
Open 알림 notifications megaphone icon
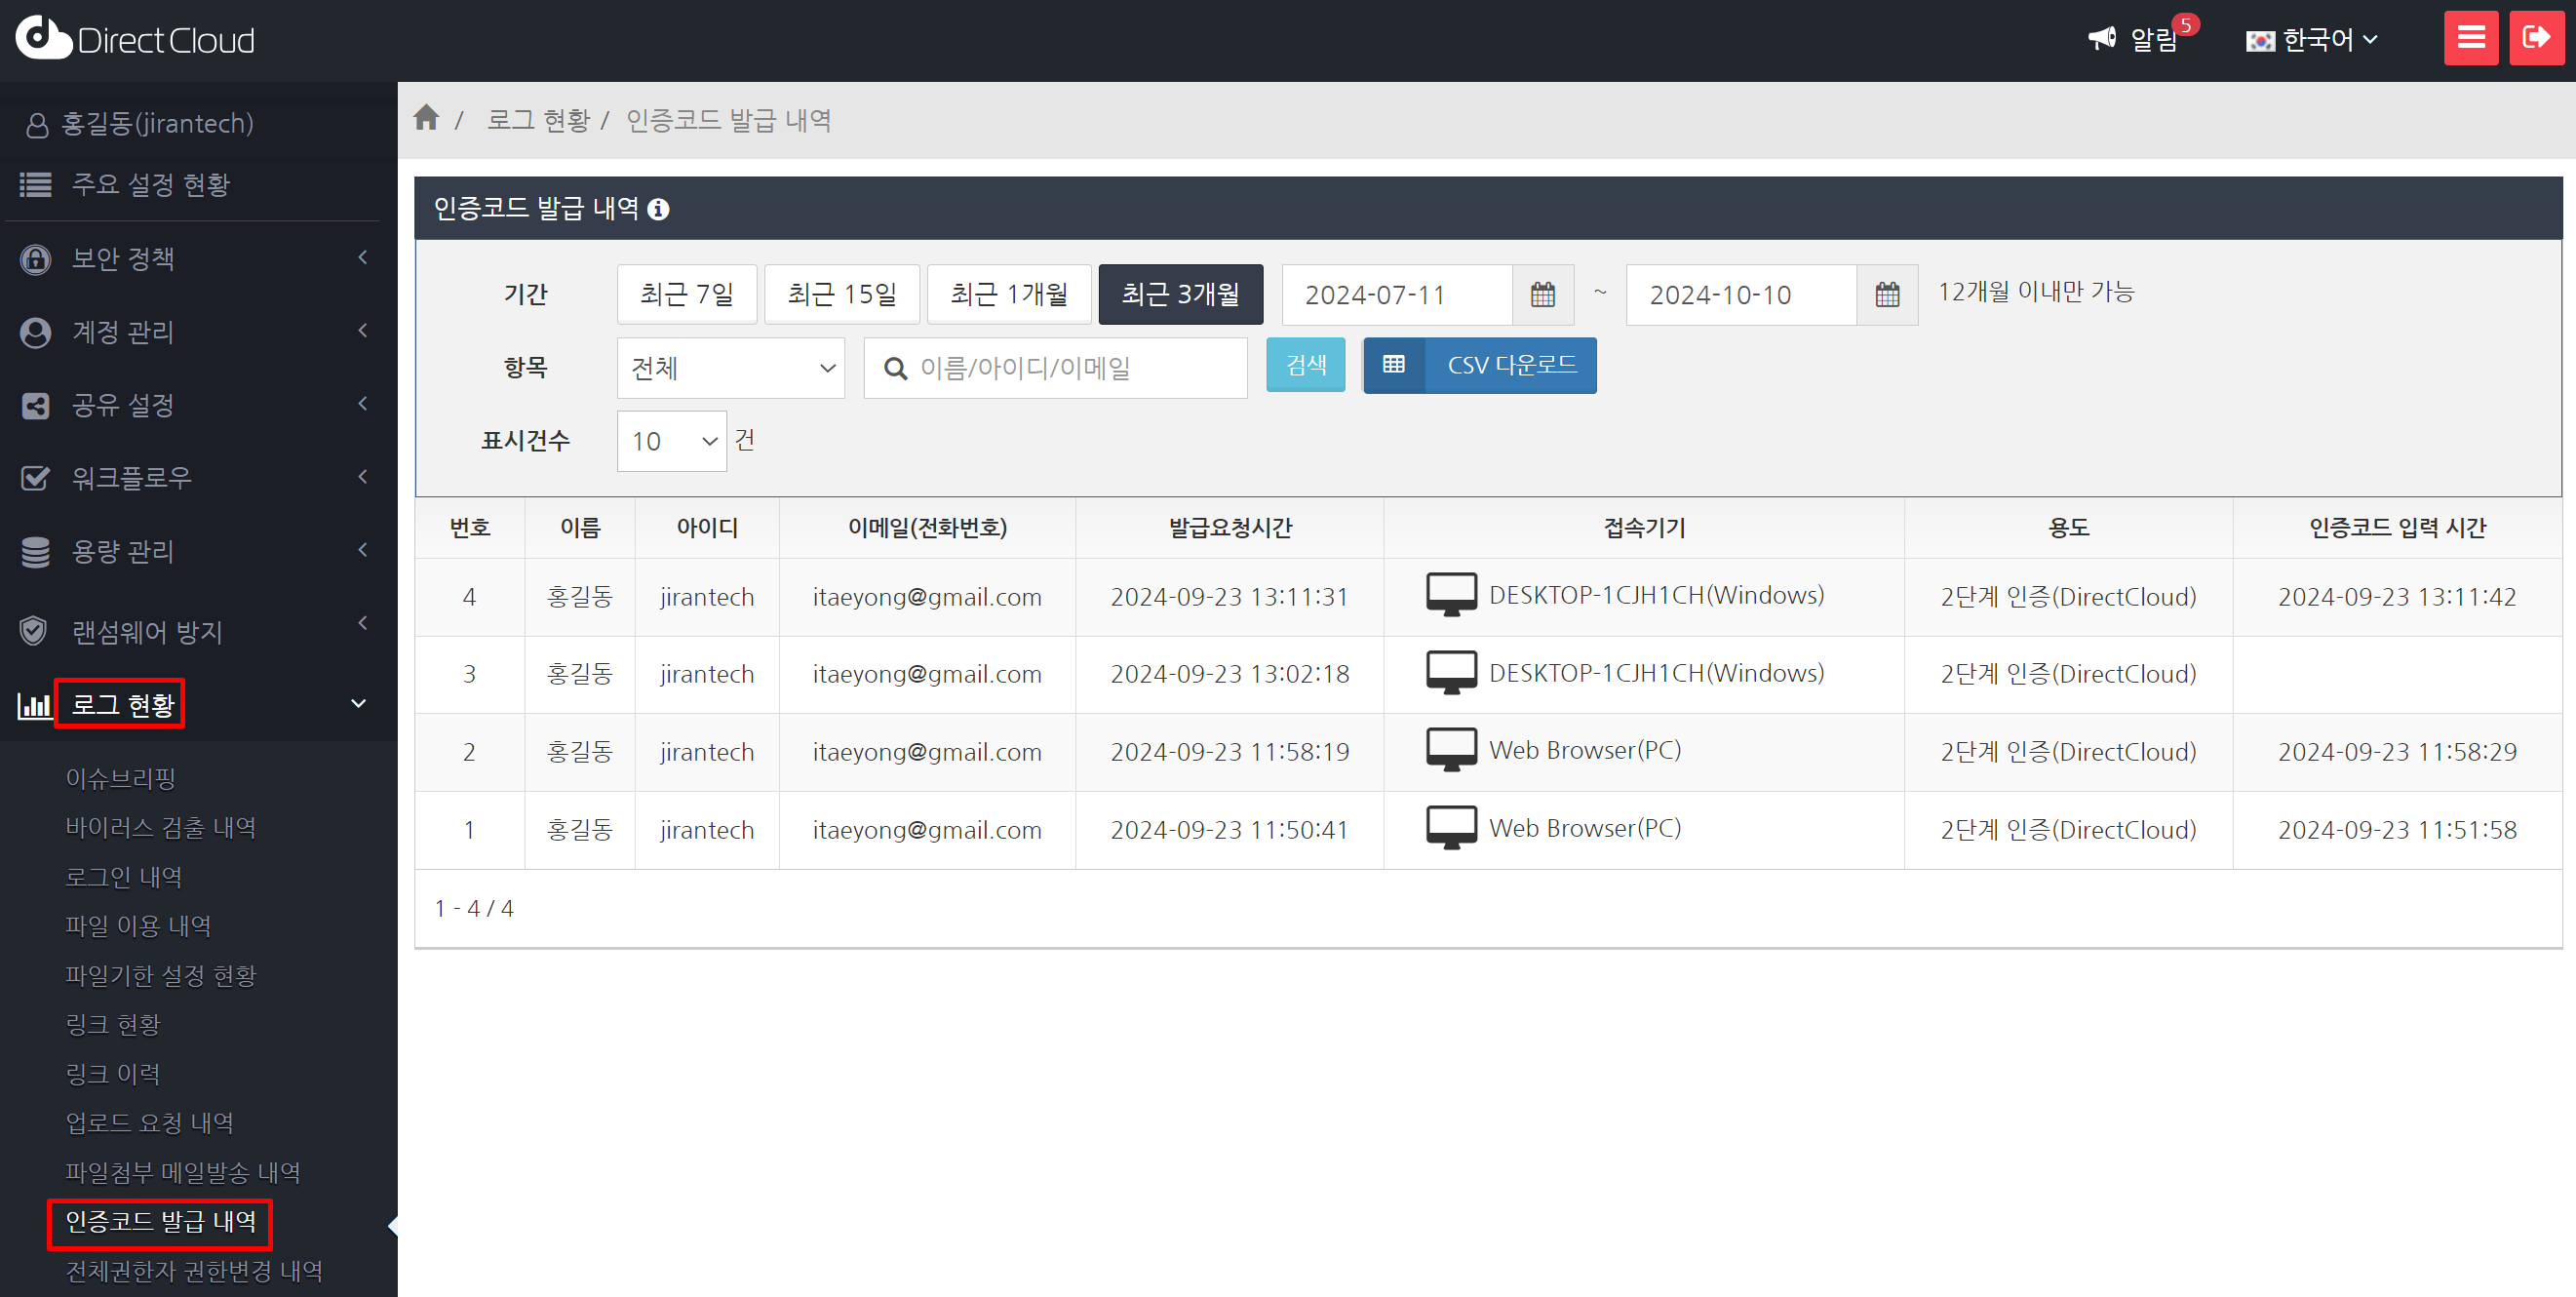pos(2102,38)
